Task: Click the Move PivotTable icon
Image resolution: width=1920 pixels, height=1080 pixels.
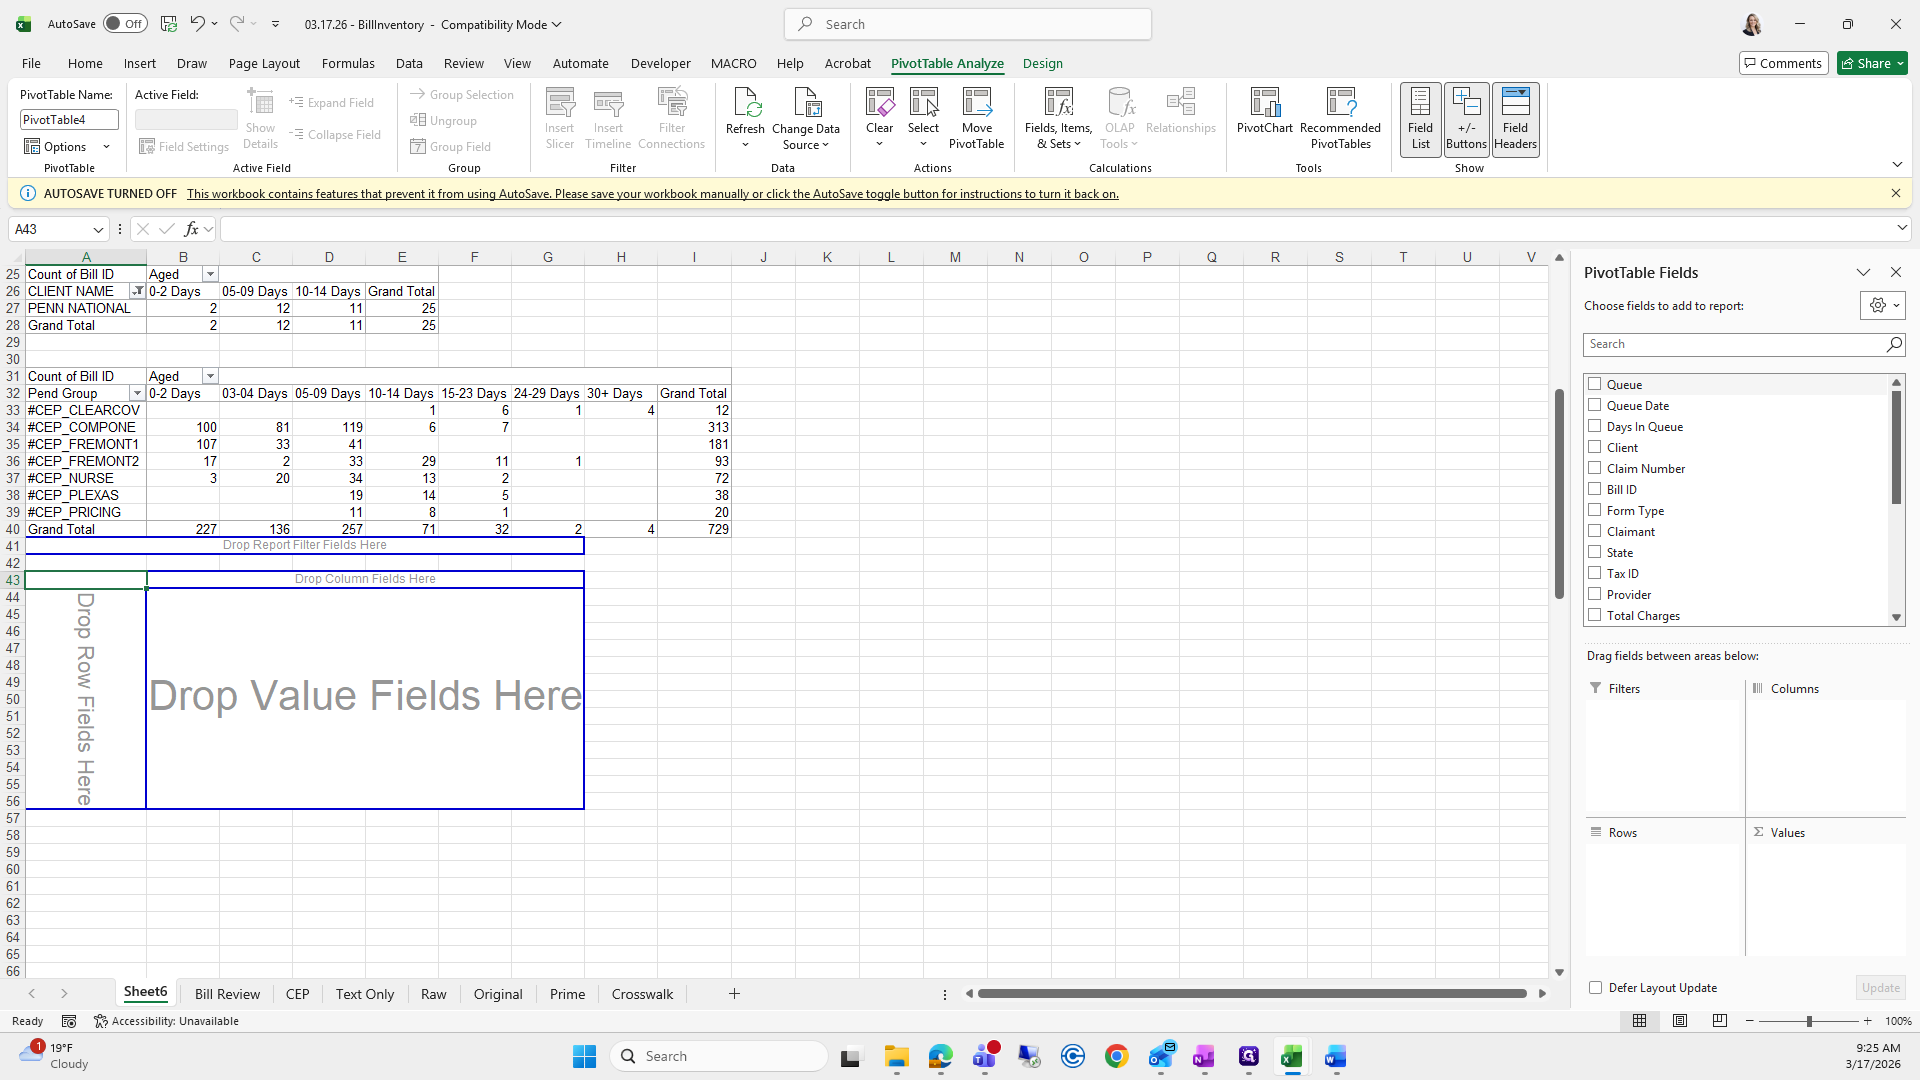Action: [976, 104]
